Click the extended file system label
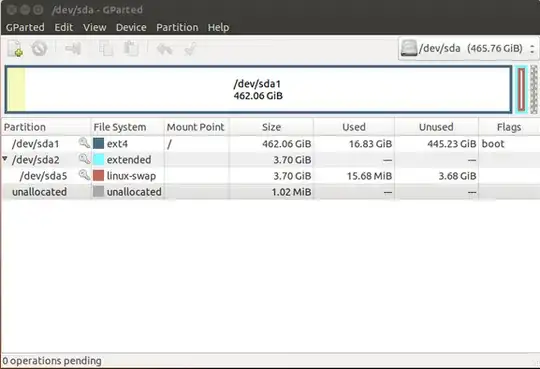 (x=129, y=160)
